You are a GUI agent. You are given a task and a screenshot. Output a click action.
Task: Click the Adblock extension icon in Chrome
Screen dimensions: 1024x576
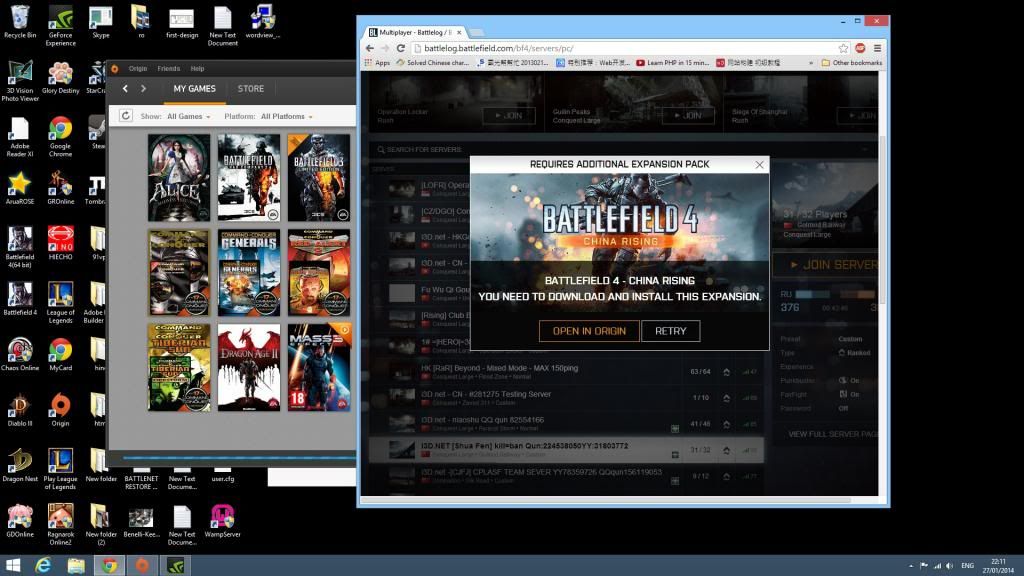coord(860,48)
